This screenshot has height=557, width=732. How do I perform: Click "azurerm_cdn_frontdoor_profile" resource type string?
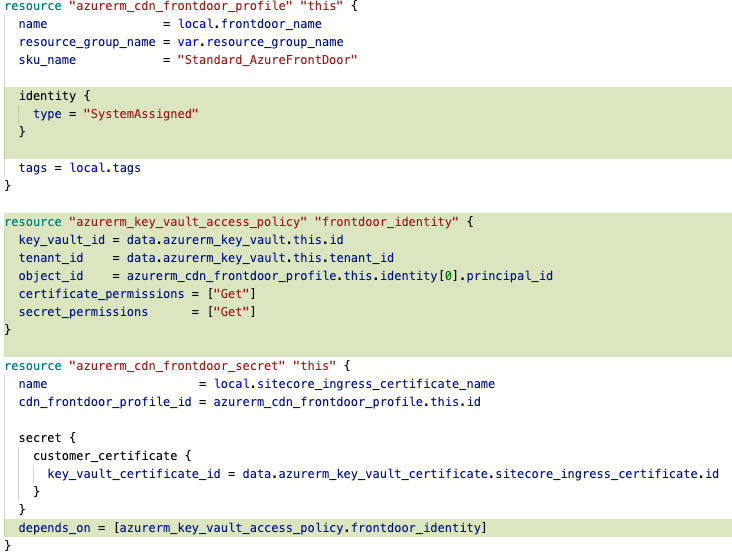coord(180,6)
